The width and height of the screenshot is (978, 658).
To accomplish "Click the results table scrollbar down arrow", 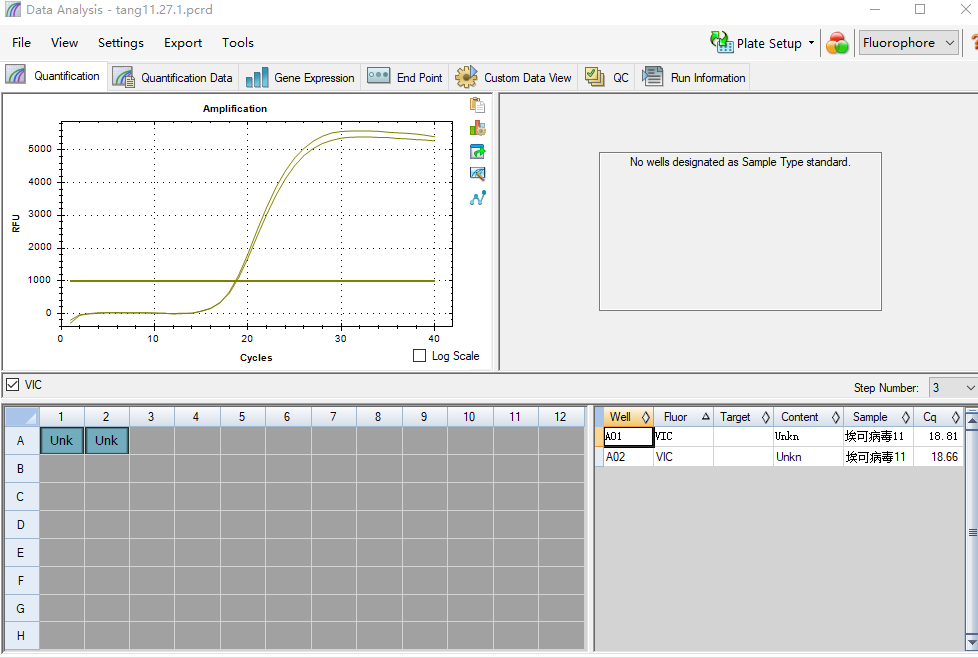I will (972, 642).
